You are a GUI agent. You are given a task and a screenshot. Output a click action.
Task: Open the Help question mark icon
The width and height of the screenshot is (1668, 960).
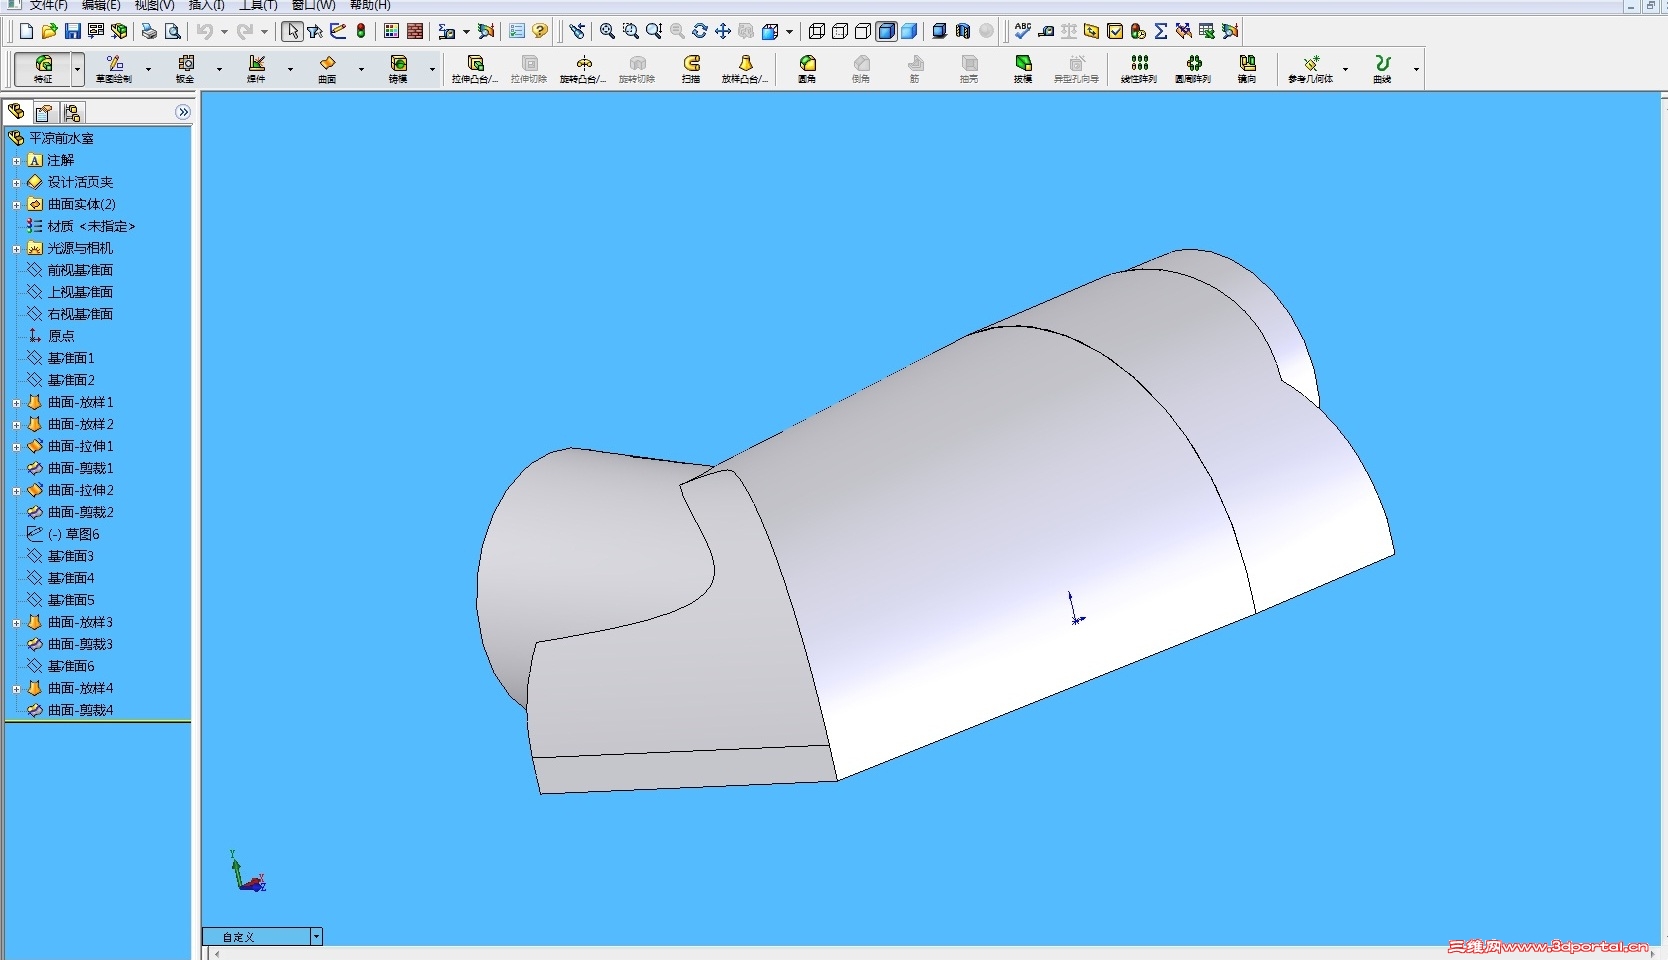[x=540, y=32]
